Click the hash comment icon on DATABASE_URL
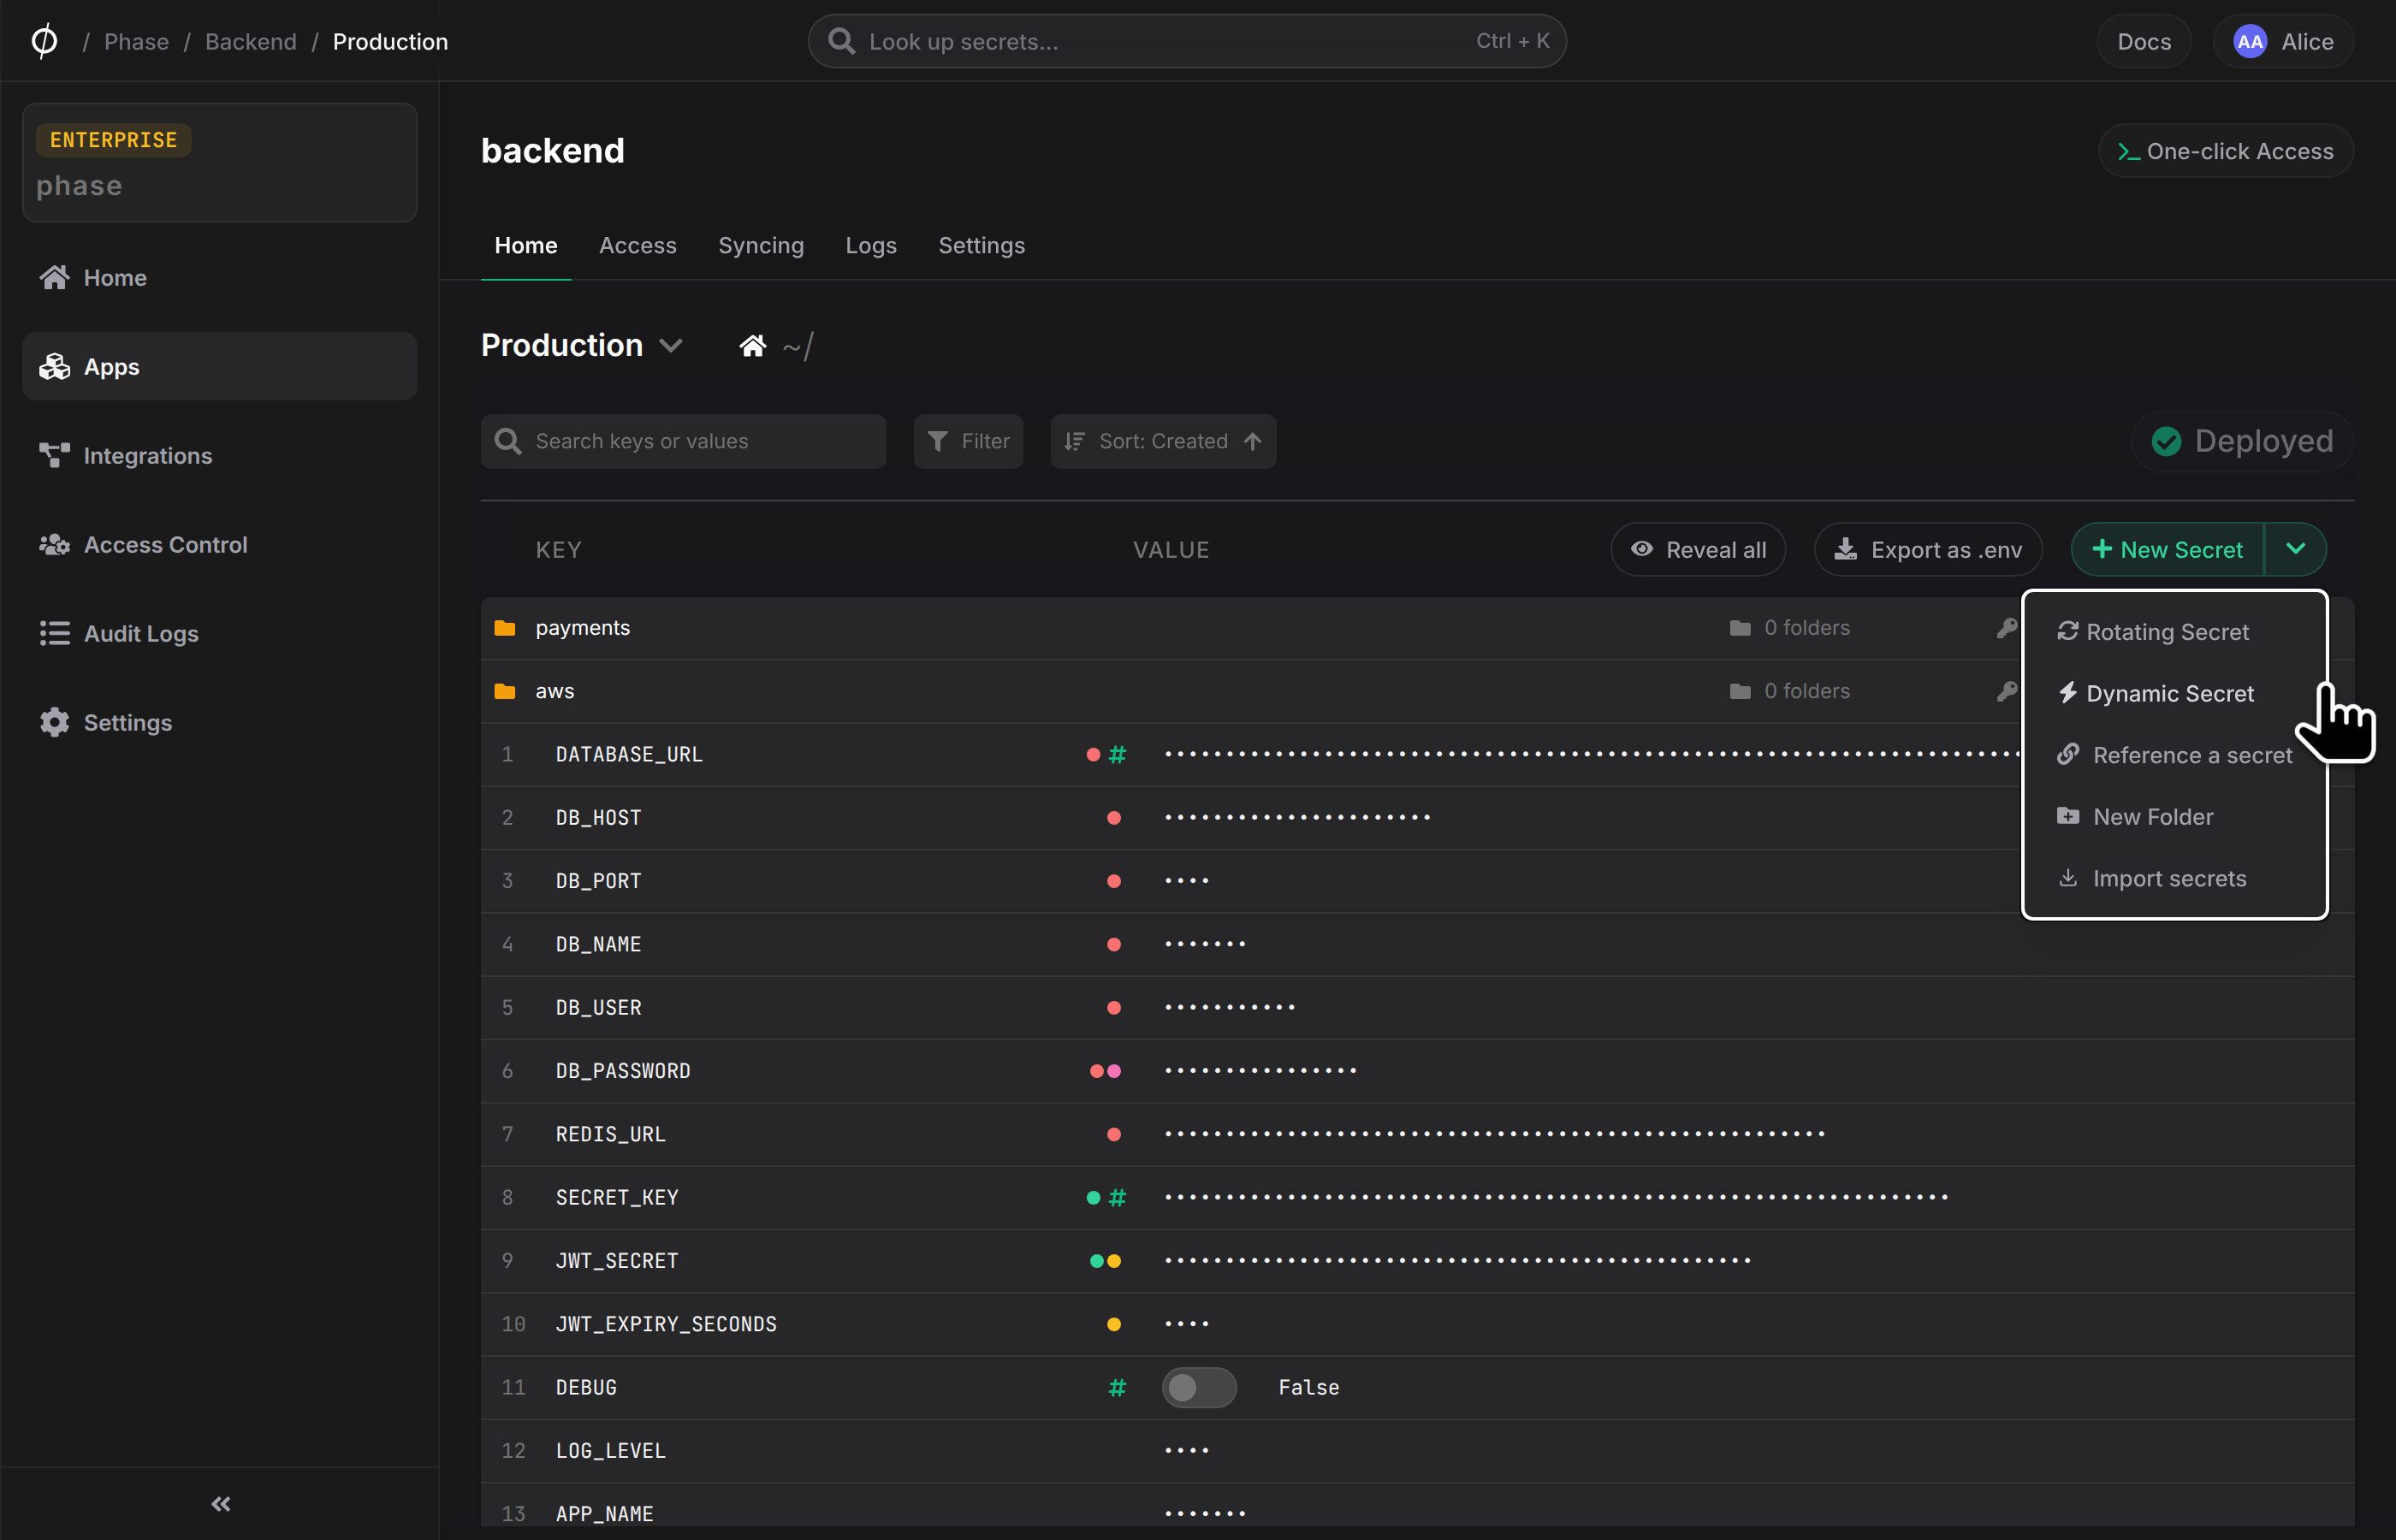Image resolution: width=2396 pixels, height=1540 pixels. [1117, 754]
